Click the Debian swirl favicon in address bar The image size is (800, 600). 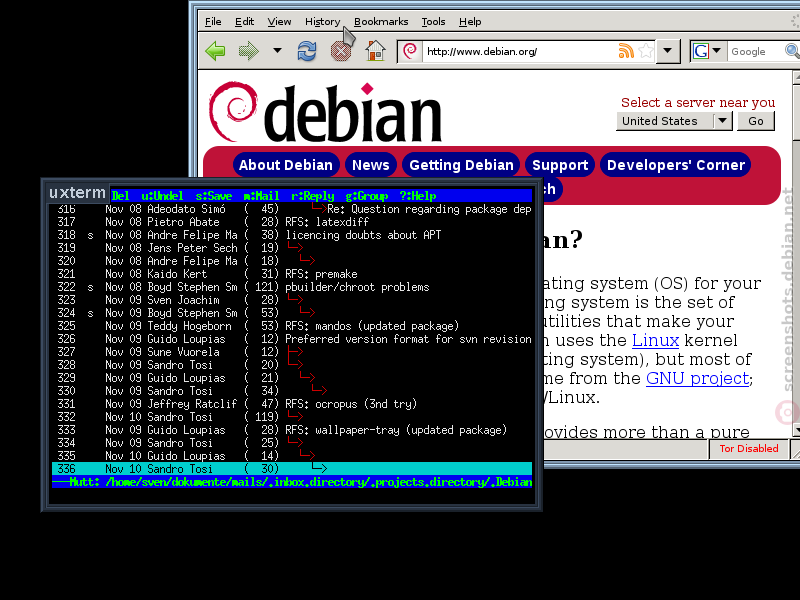tap(410, 51)
